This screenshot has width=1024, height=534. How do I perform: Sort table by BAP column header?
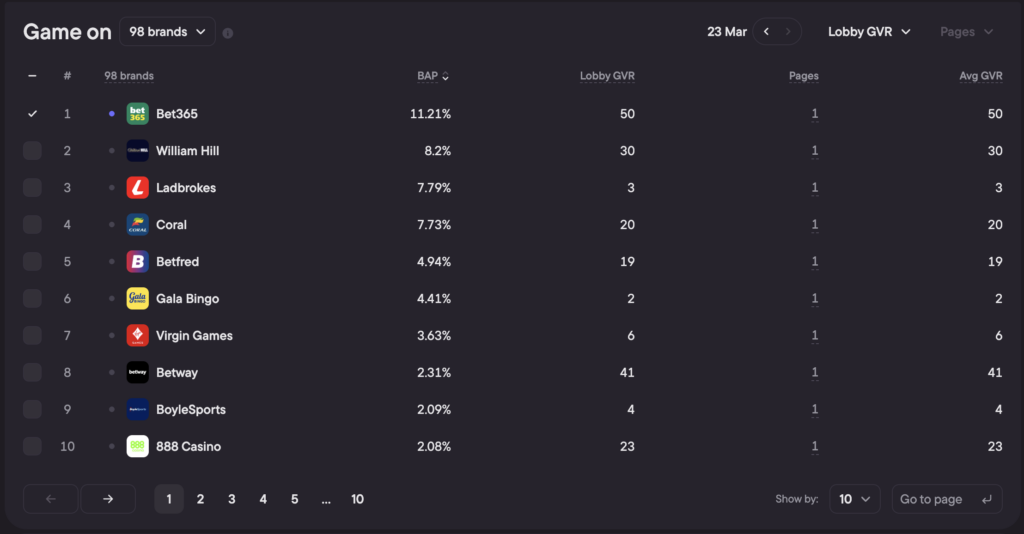click(432, 76)
